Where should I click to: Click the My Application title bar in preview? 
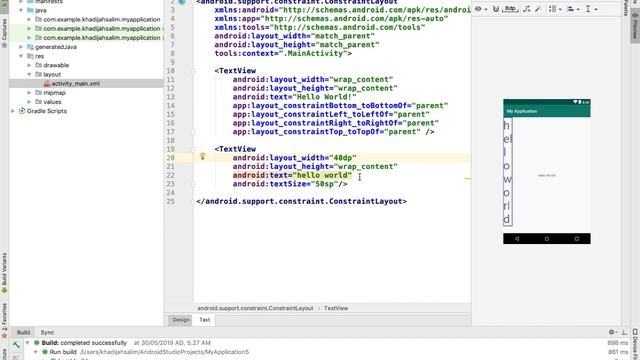click(547, 111)
